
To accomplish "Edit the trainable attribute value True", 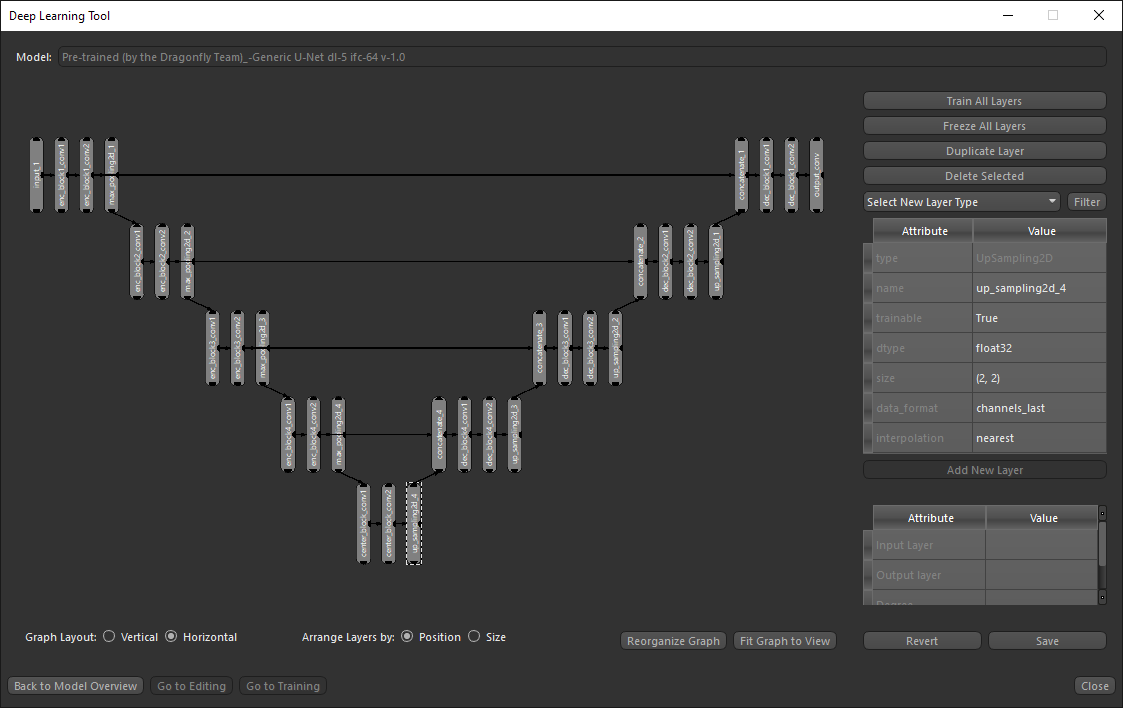I will [x=1039, y=318].
